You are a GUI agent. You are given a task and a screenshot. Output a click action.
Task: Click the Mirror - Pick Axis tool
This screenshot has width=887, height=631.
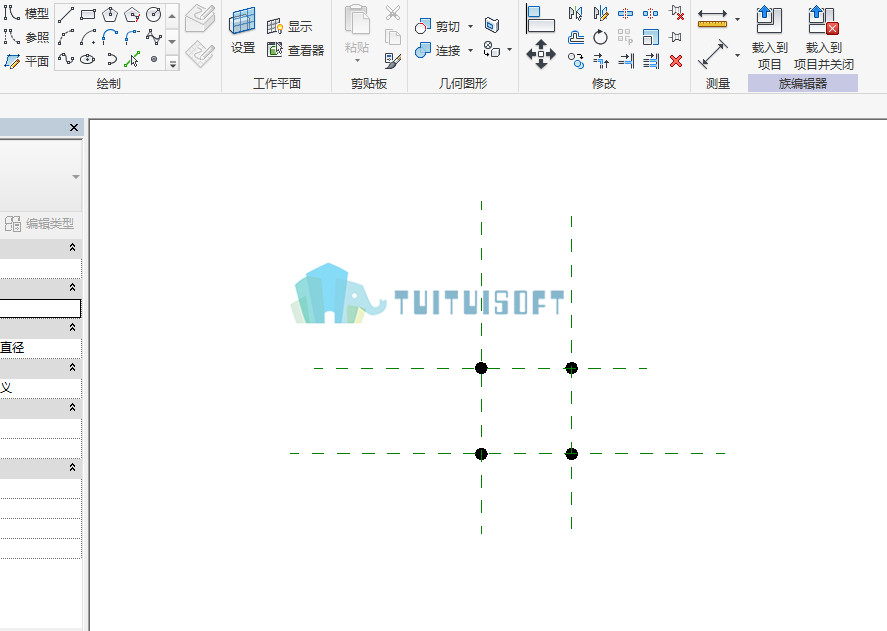tap(575, 13)
